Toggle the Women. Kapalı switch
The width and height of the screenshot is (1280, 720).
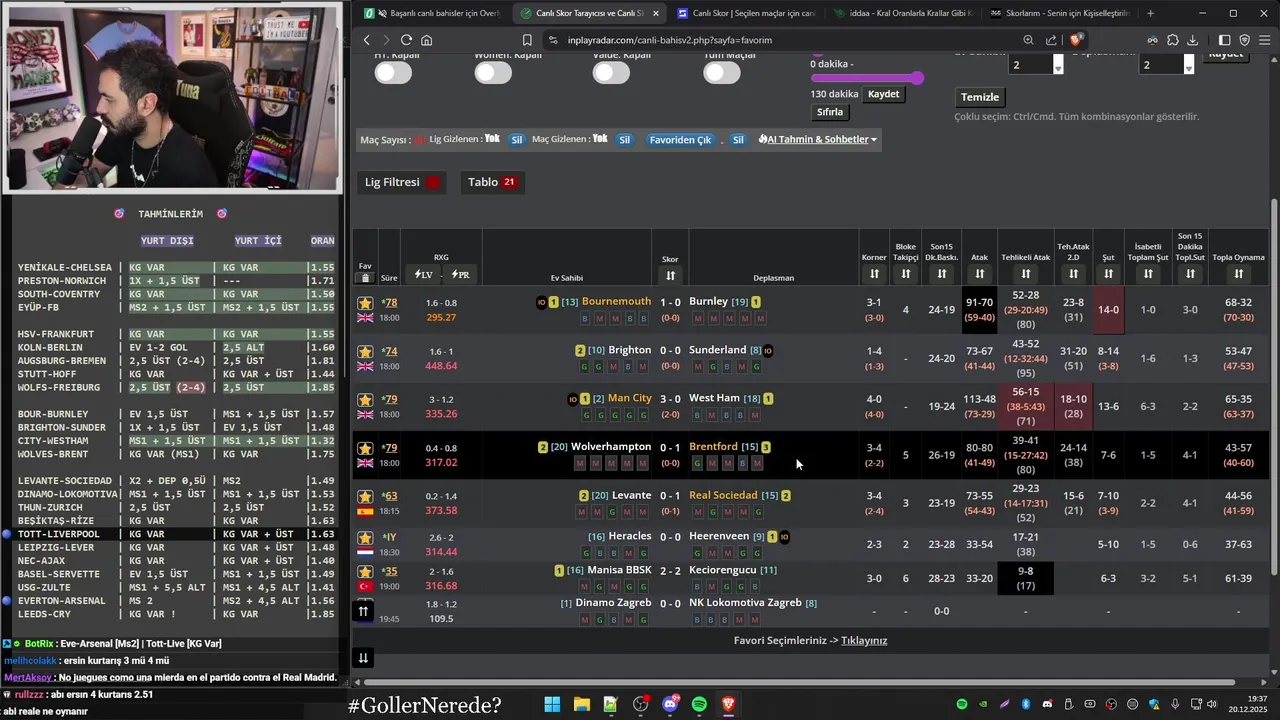[493, 72]
